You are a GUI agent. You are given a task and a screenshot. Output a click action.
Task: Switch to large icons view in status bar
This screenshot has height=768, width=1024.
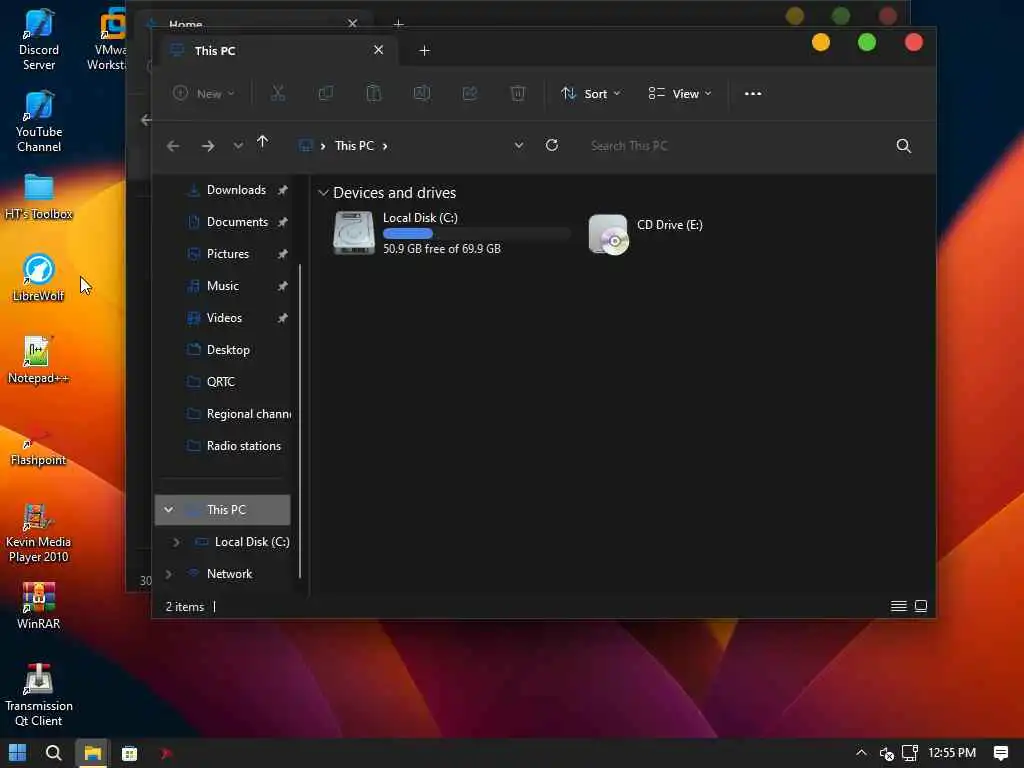coord(921,606)
